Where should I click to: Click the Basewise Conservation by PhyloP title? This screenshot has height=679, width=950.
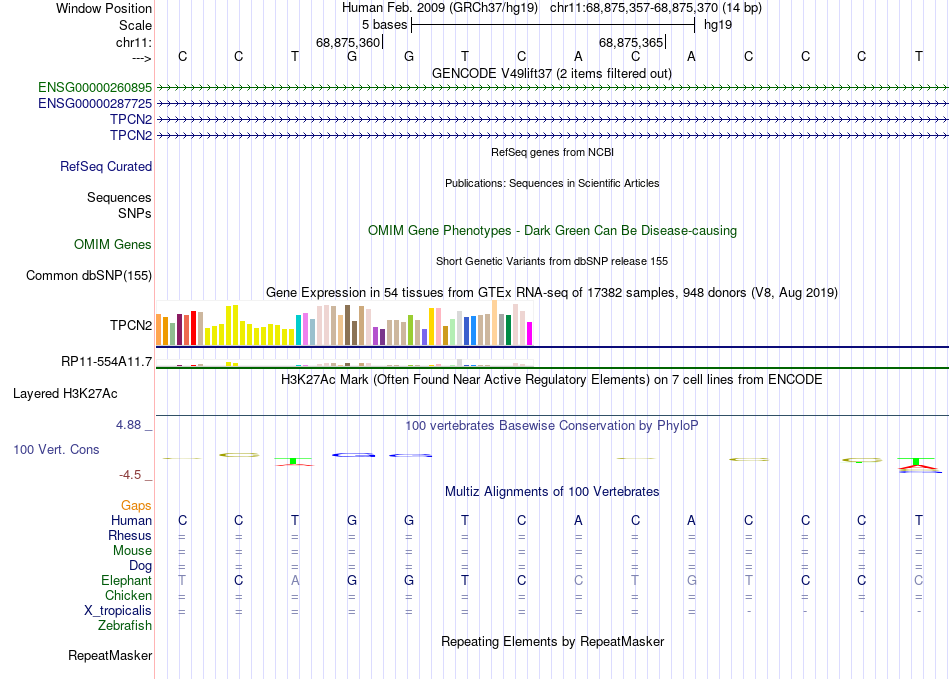[552, 426]
